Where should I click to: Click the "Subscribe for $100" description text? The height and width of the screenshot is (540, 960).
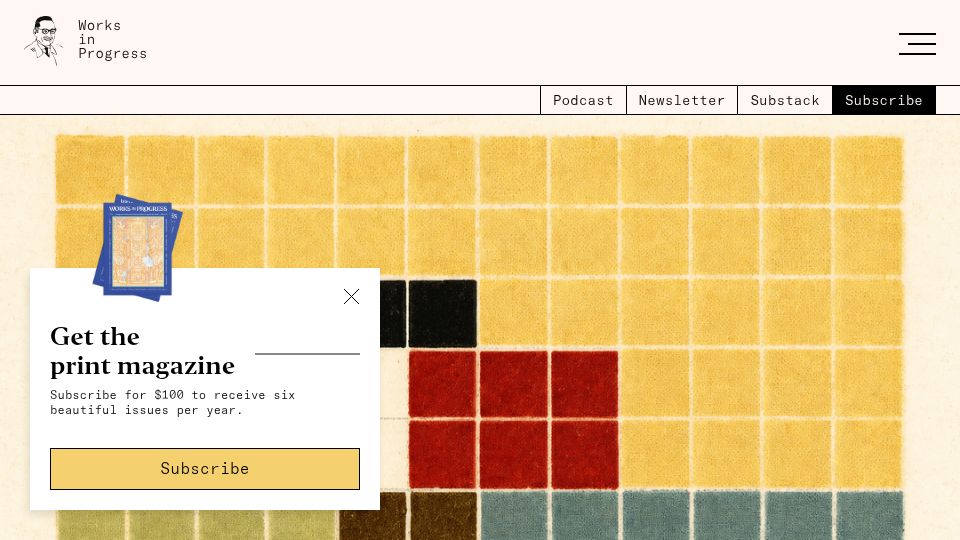click(173, 402)
